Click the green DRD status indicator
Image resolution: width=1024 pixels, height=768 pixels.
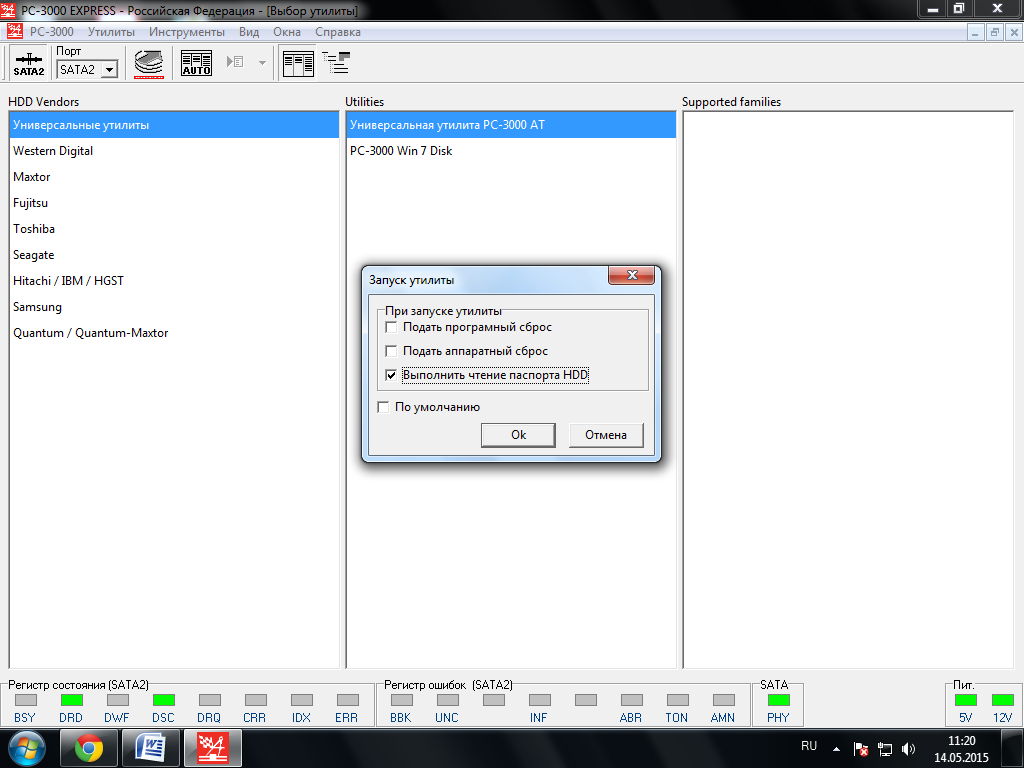click(71, 700)
